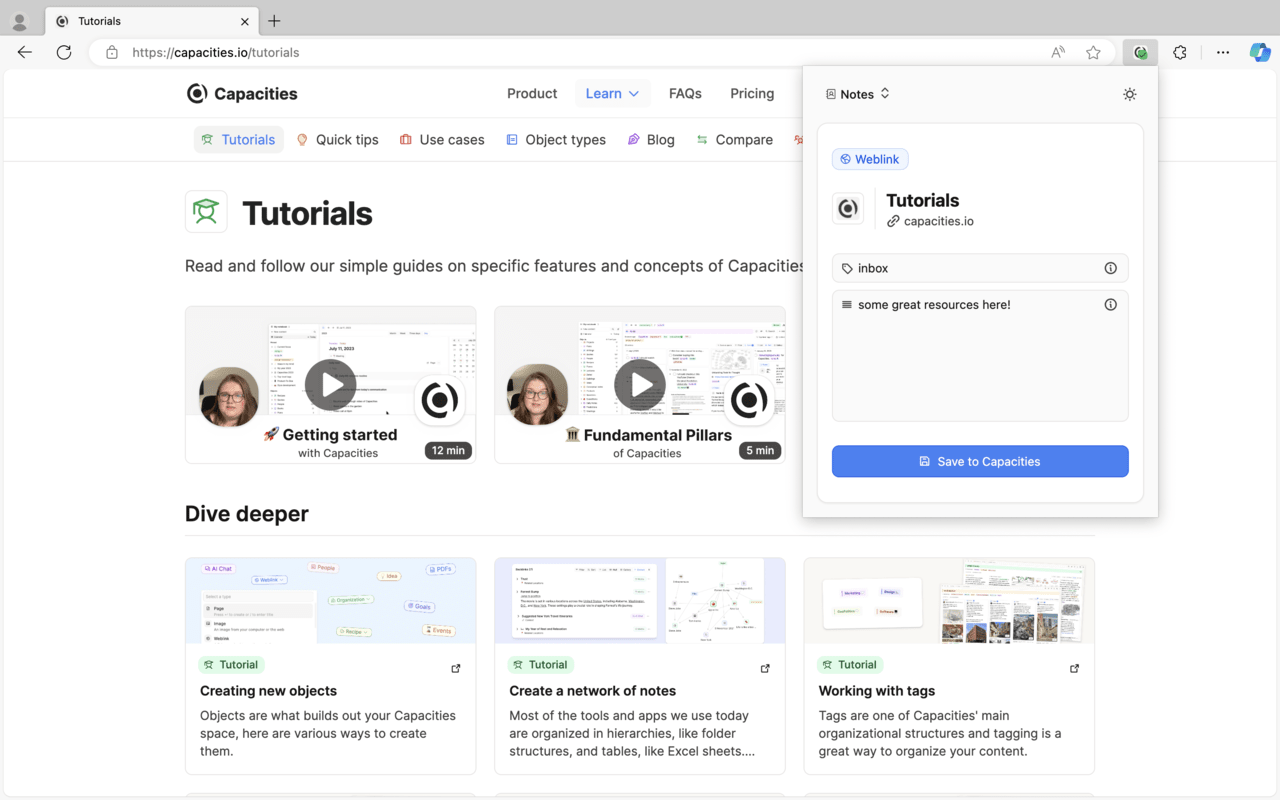Screen dimensions: 1280x800
Task: Switch to the Object types tab
Action: (556, 140)
